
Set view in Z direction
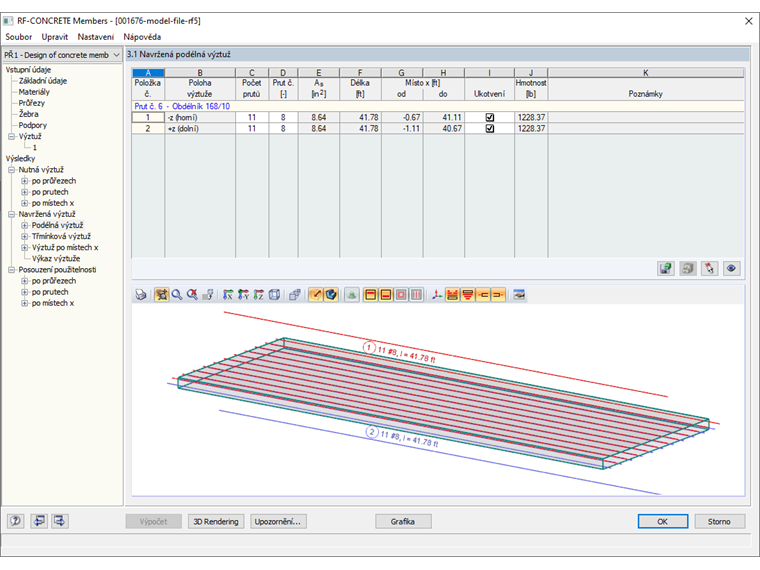point(259,295)
